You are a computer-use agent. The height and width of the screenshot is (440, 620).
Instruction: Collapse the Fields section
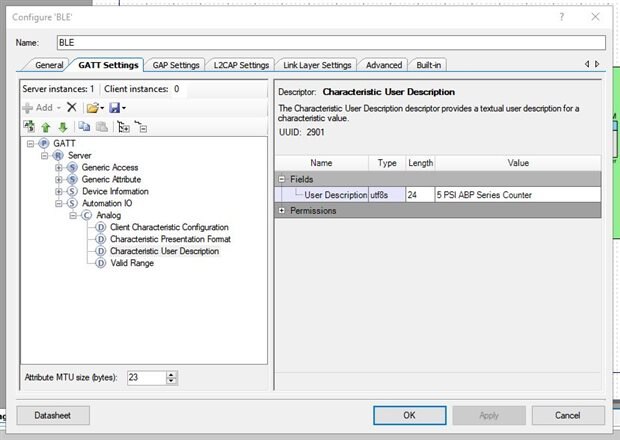pos(281,179)
